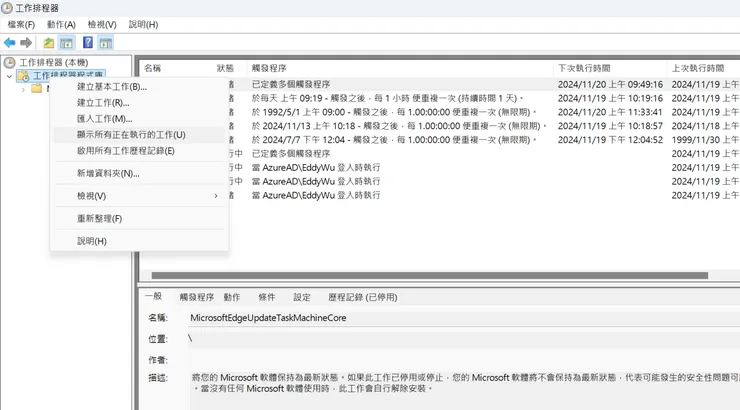
Task: Select the row triggered 於 2024/11/13 上午 10:18
Action: pos(440,126)
